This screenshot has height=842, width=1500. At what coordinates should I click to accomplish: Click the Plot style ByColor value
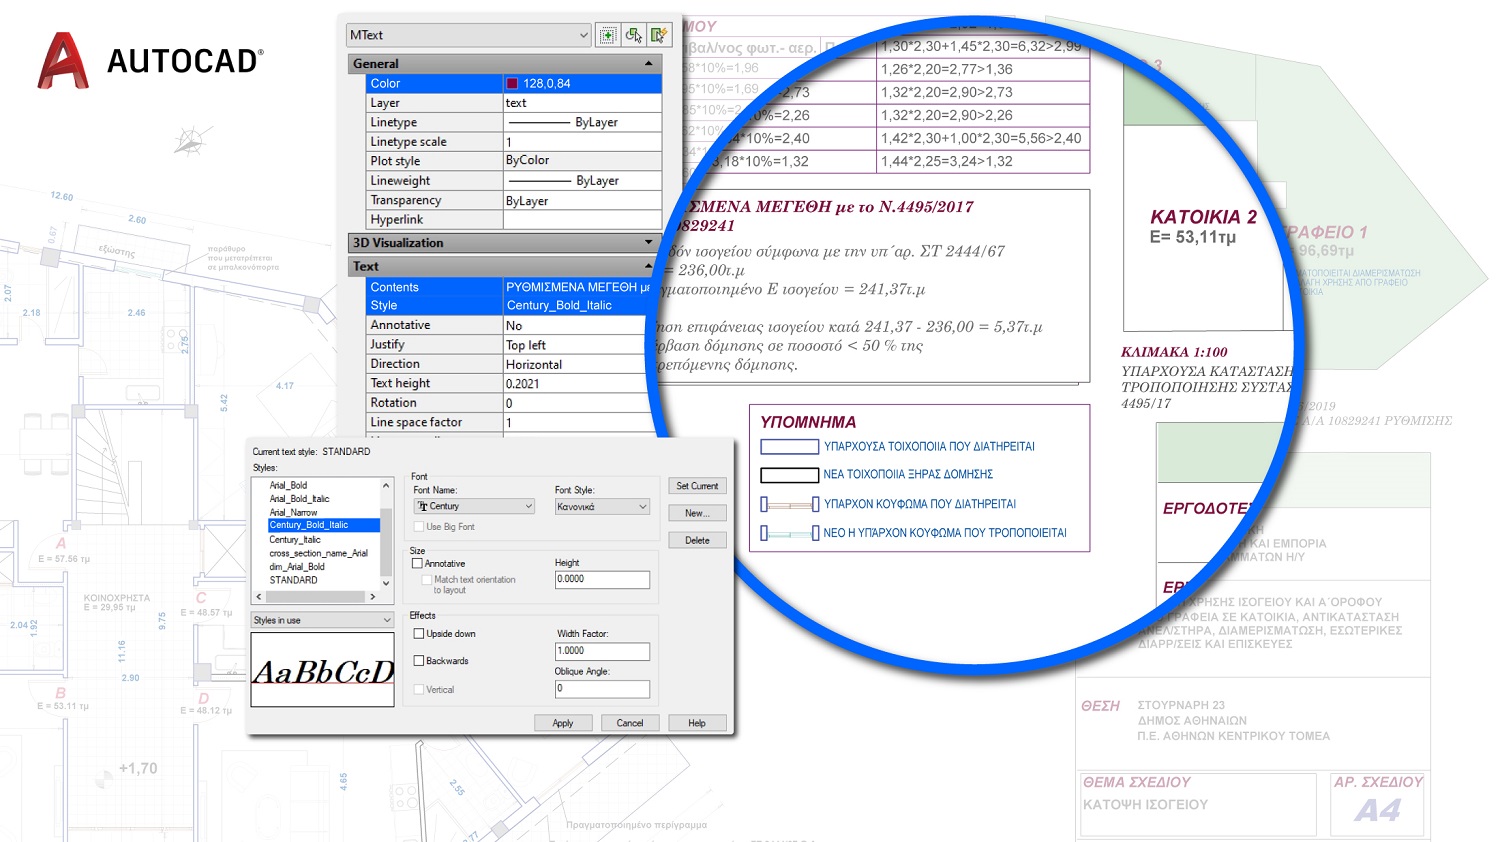[582, 161]
